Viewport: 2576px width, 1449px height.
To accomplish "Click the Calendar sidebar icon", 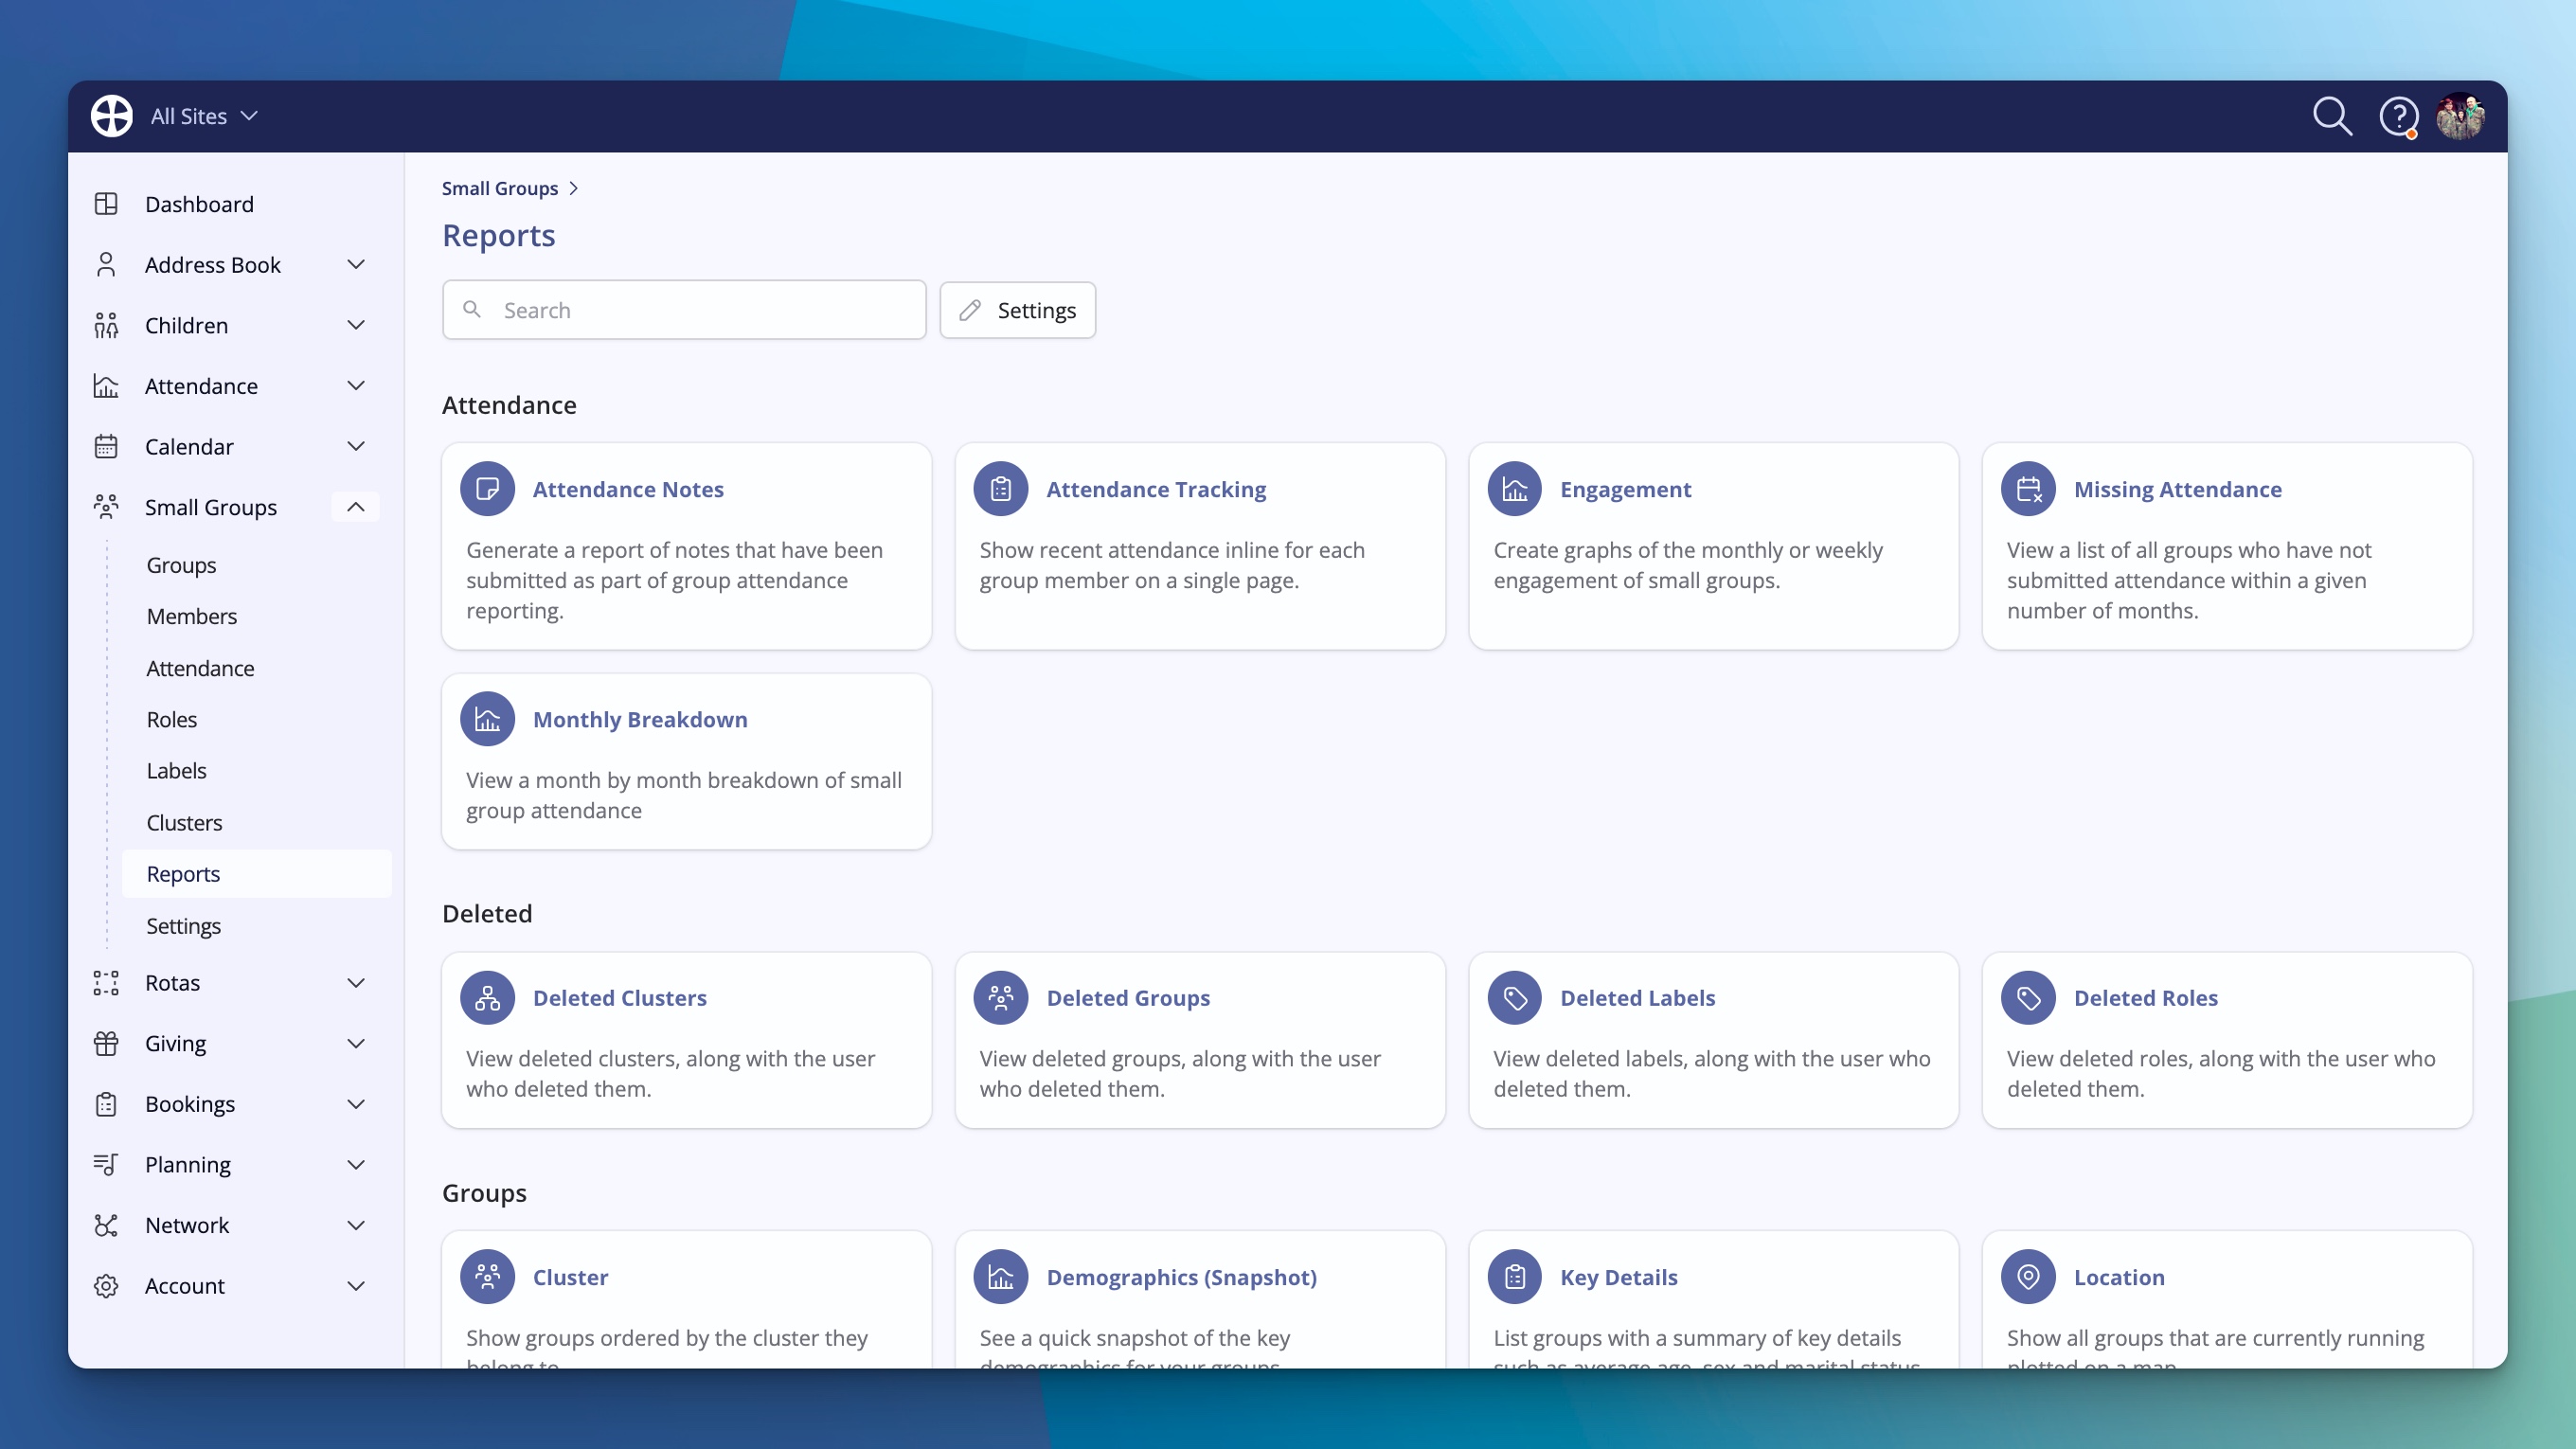I will pyautogui.click(x=106, y=446).
